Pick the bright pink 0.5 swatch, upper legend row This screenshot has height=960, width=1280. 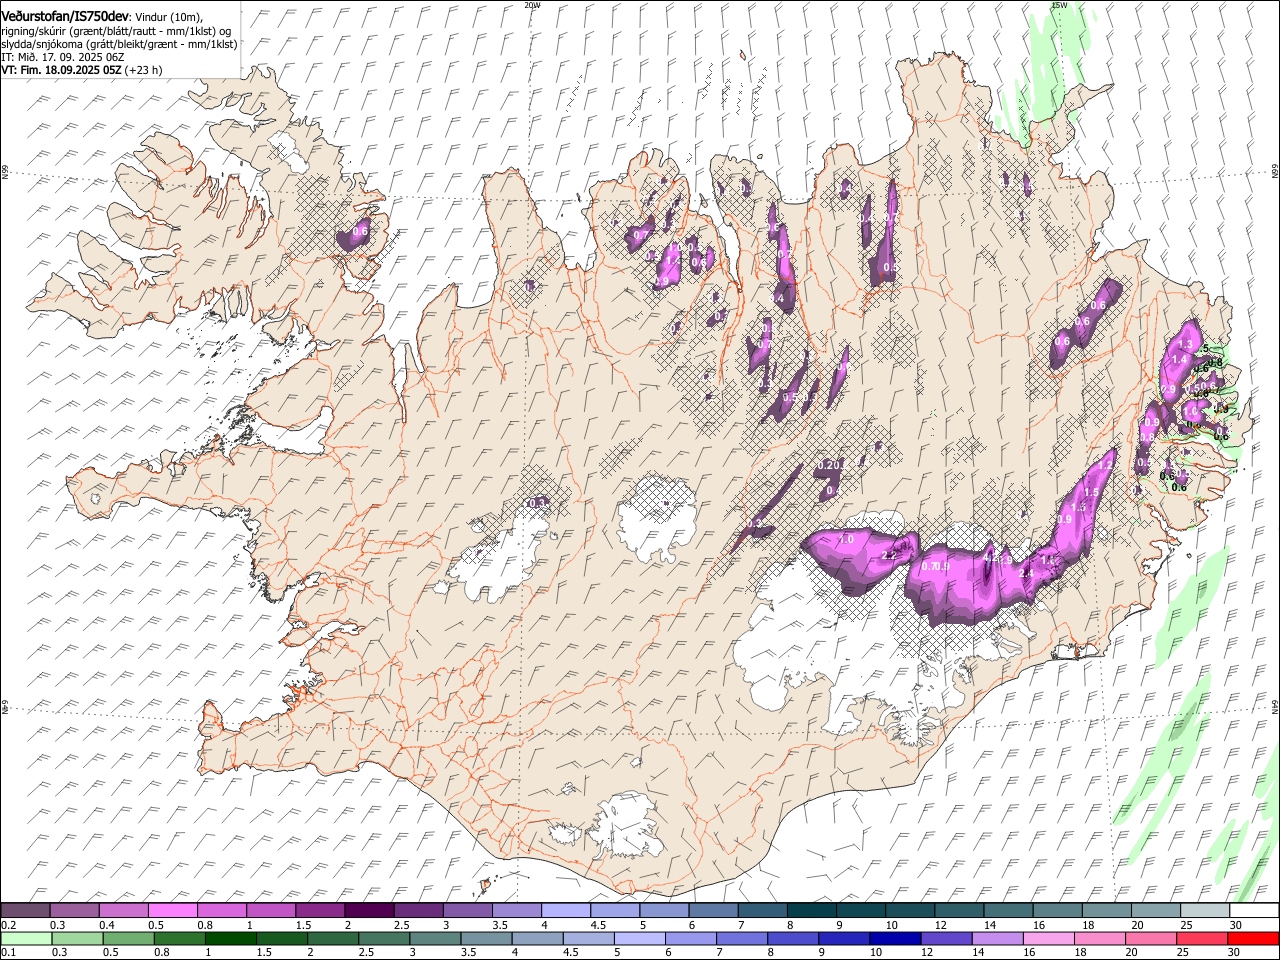coord(172,911)
